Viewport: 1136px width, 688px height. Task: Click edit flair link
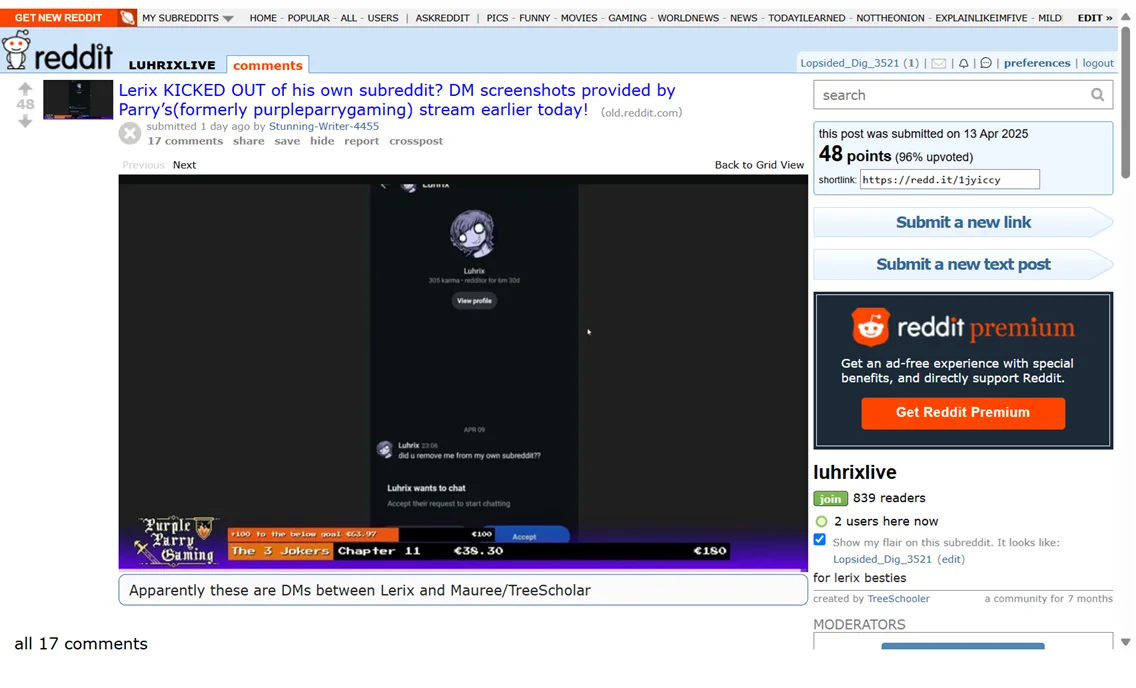click(x=951, y=559)
